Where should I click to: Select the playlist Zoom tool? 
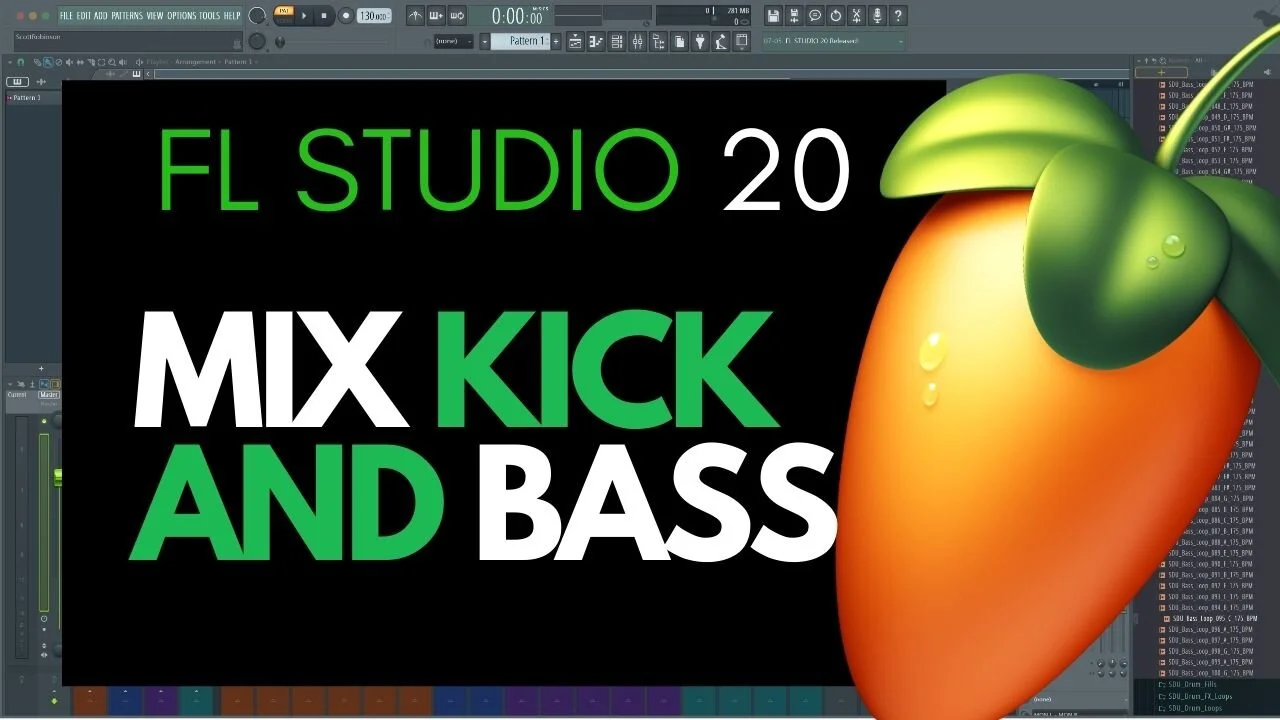pos(112,62)
